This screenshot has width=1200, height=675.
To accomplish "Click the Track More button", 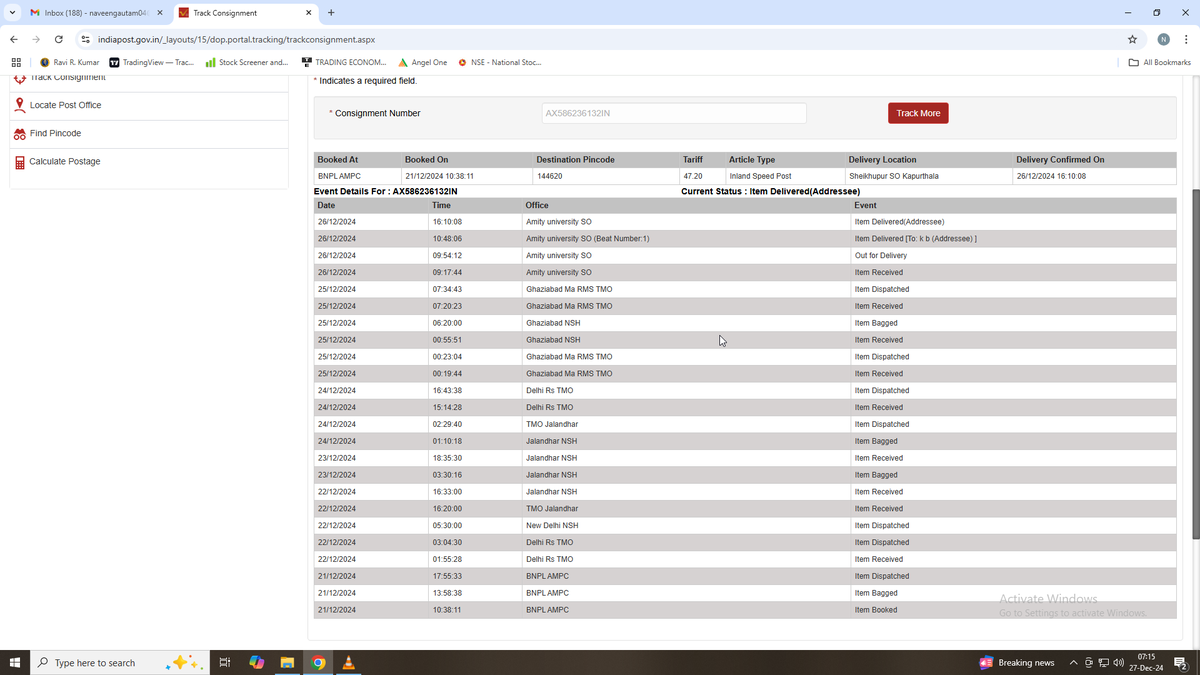I will (x=918, y=113).
